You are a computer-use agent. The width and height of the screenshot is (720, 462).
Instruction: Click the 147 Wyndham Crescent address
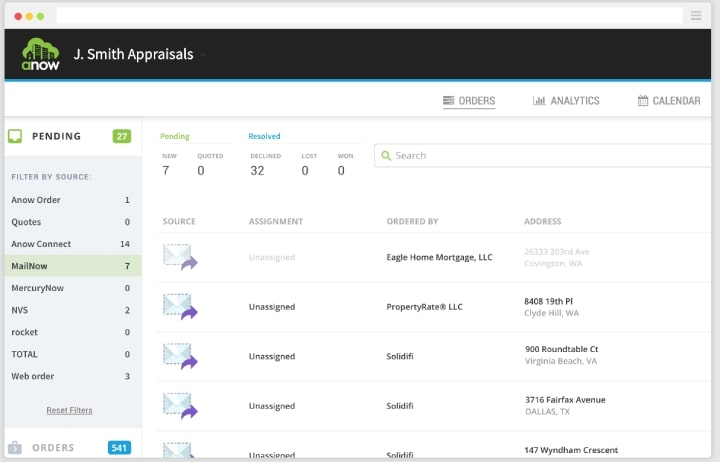571,450
